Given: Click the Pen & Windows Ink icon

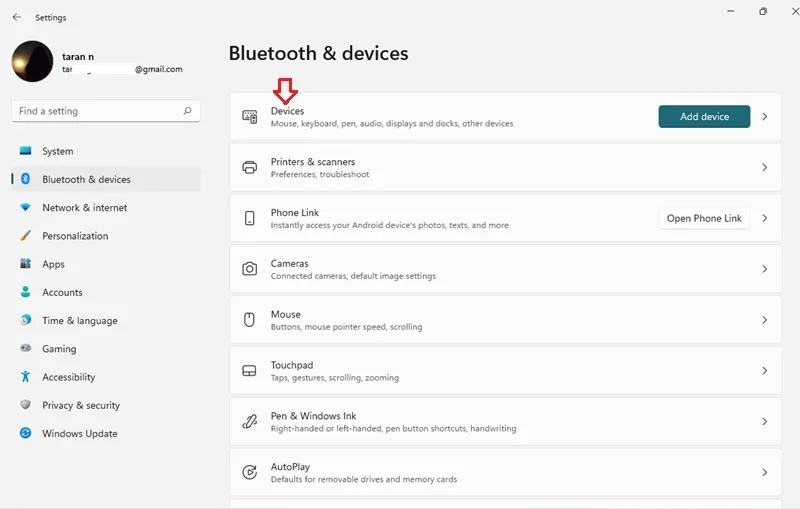Looking at the screenshot, I should [x=249, y=421].
